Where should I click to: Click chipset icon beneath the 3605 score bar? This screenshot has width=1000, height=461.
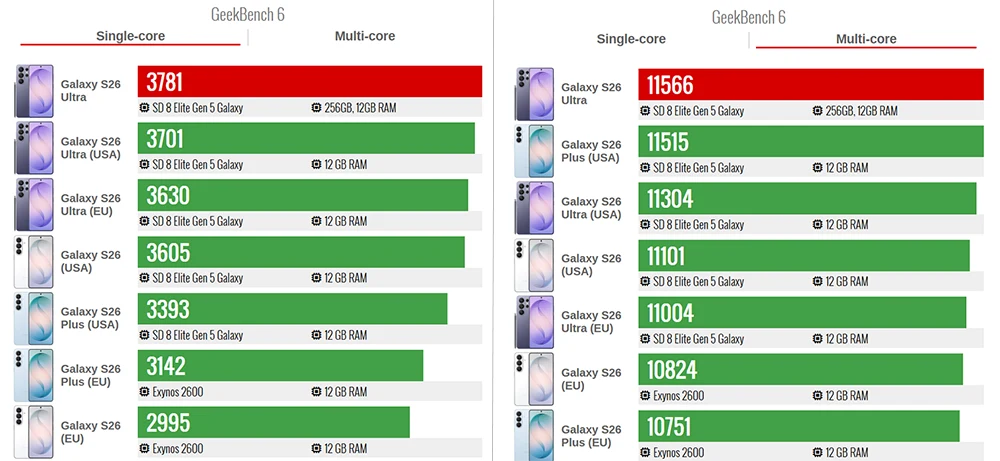tap(144, 278)
